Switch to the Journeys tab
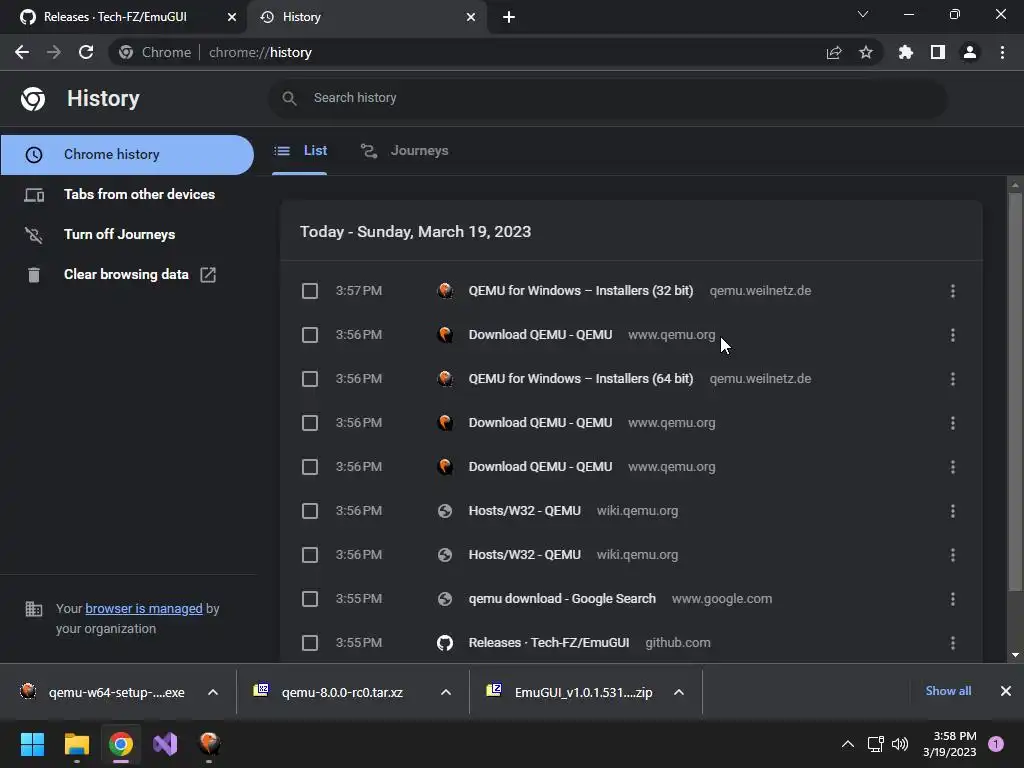The height and width of the screenshot is (768, 1024). coord(405,151)
